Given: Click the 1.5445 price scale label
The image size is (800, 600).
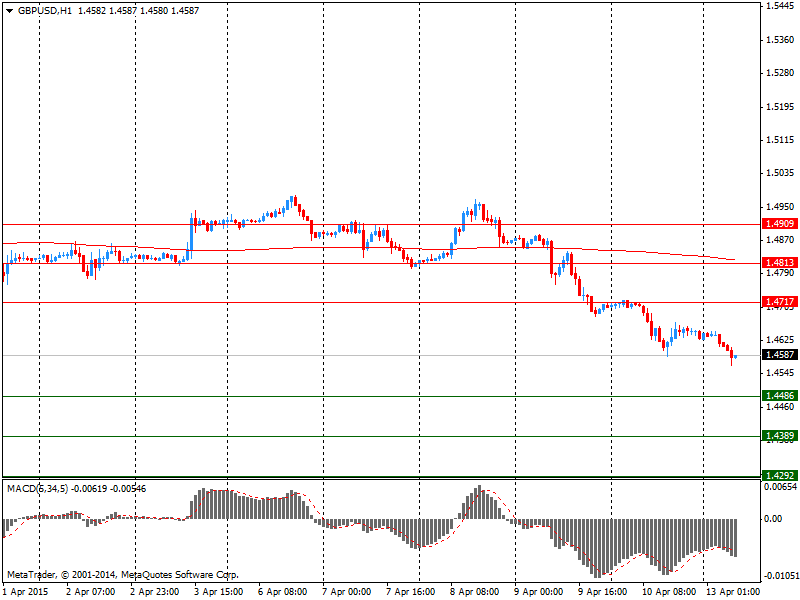Looking at the screenshot, I should coord(780,6).
